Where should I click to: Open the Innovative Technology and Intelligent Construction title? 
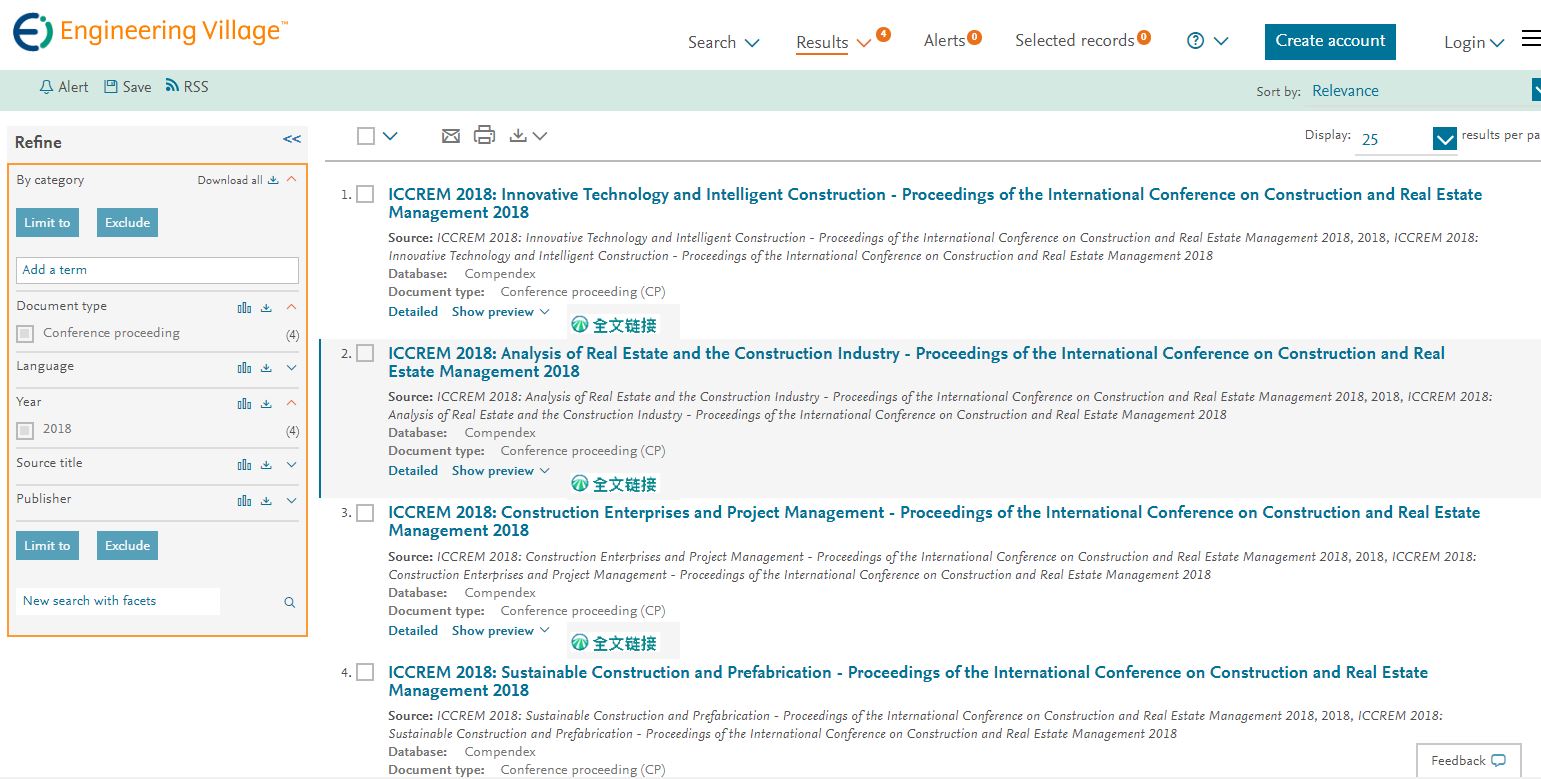[935, 203]
